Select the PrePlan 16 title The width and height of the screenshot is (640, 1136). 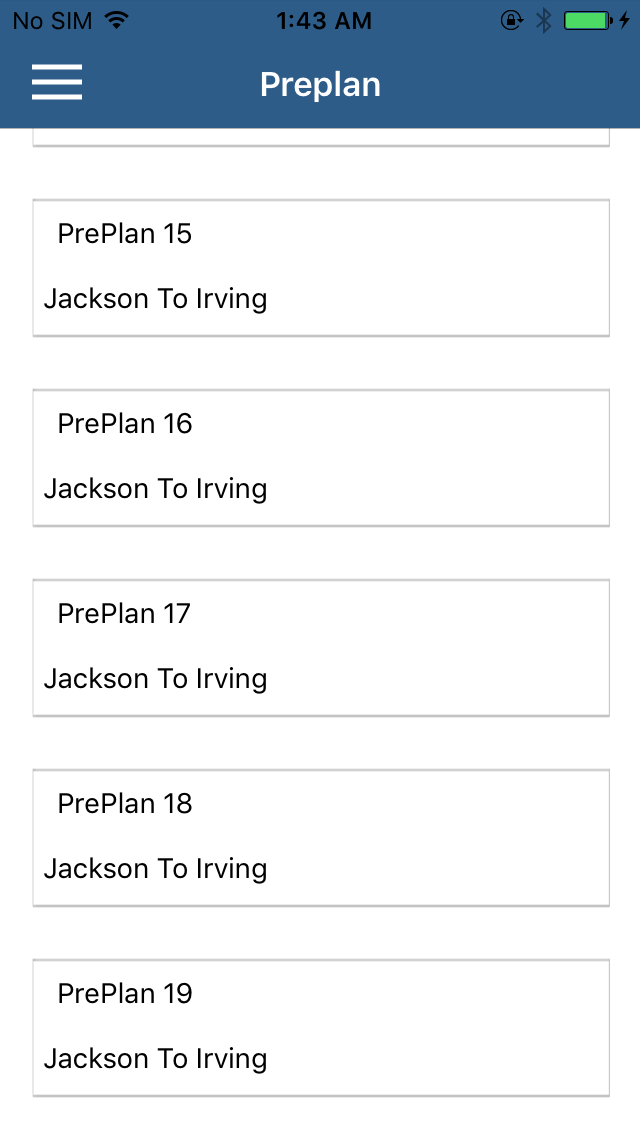(x=125, y=424)
